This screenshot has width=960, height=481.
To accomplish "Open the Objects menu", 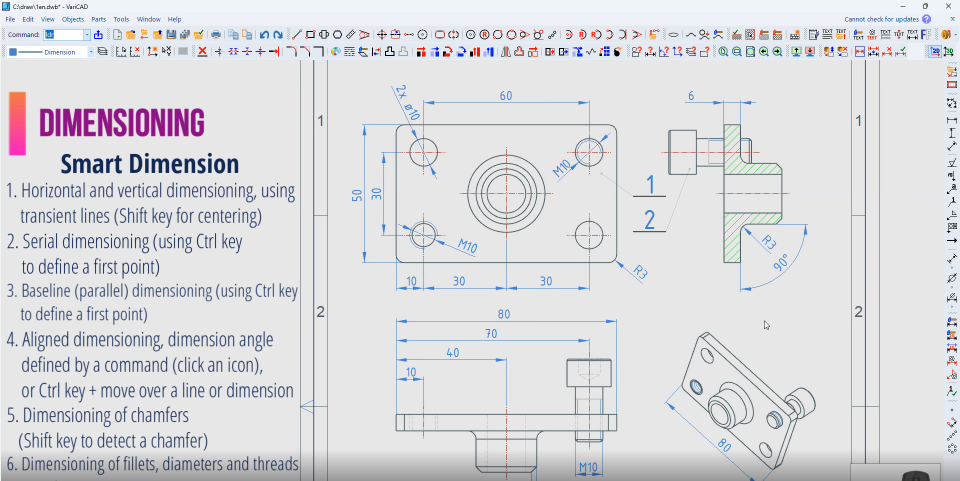I will click(x=73, y=19).
